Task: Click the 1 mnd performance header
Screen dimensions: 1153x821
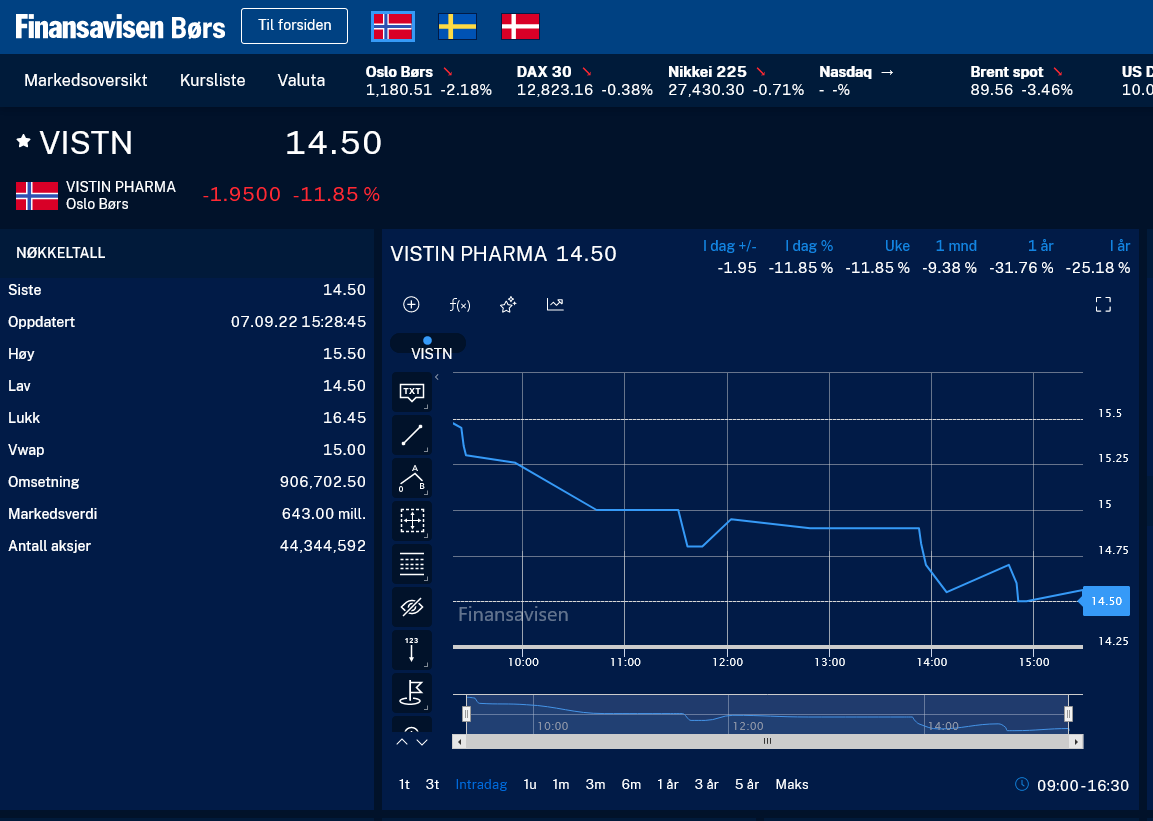Action: 956,246
